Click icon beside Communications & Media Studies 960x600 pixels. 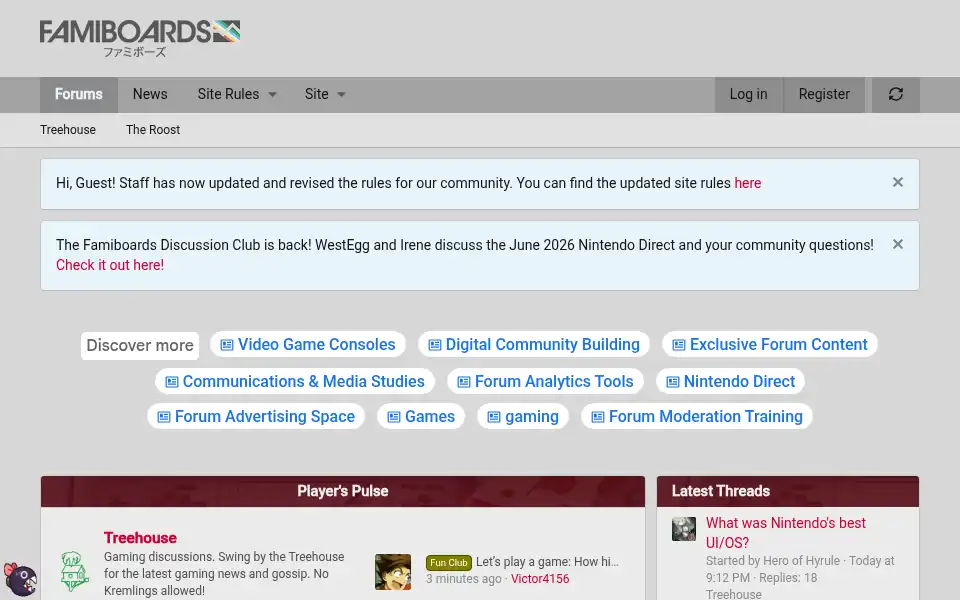pyautogui.click(x=172, y=382)
